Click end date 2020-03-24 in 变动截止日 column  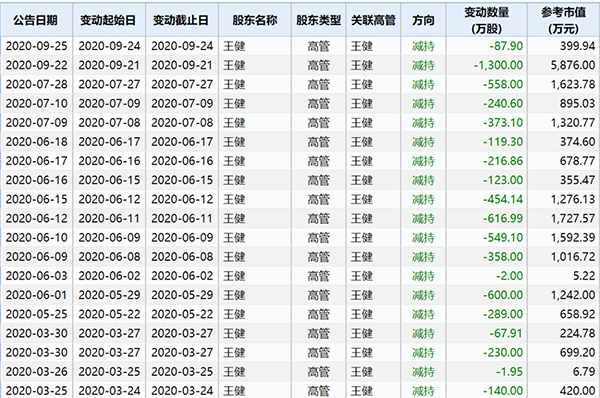(x=182, y=391)
